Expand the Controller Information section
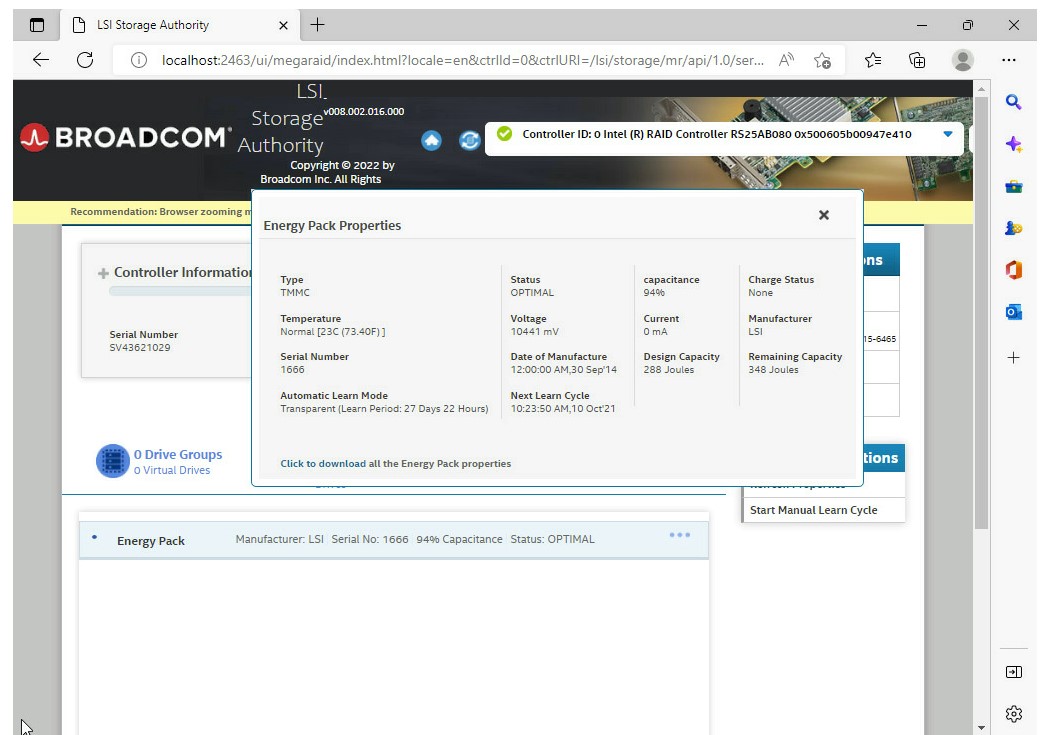The height and width of the screenshot is (735, 1050). pyautogui.click(x=103, y=273)
